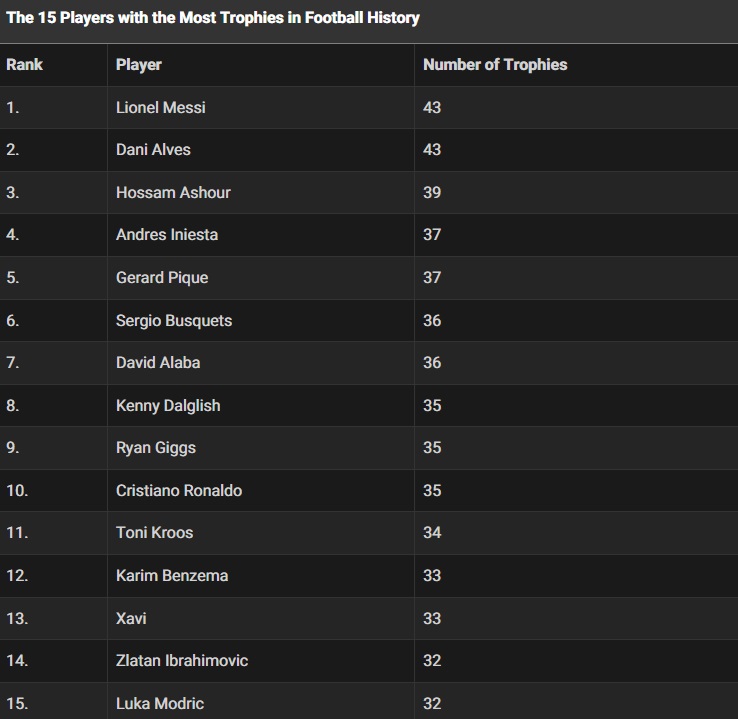Click the Zlatan Ibrahimovic entry

[182, 661]
